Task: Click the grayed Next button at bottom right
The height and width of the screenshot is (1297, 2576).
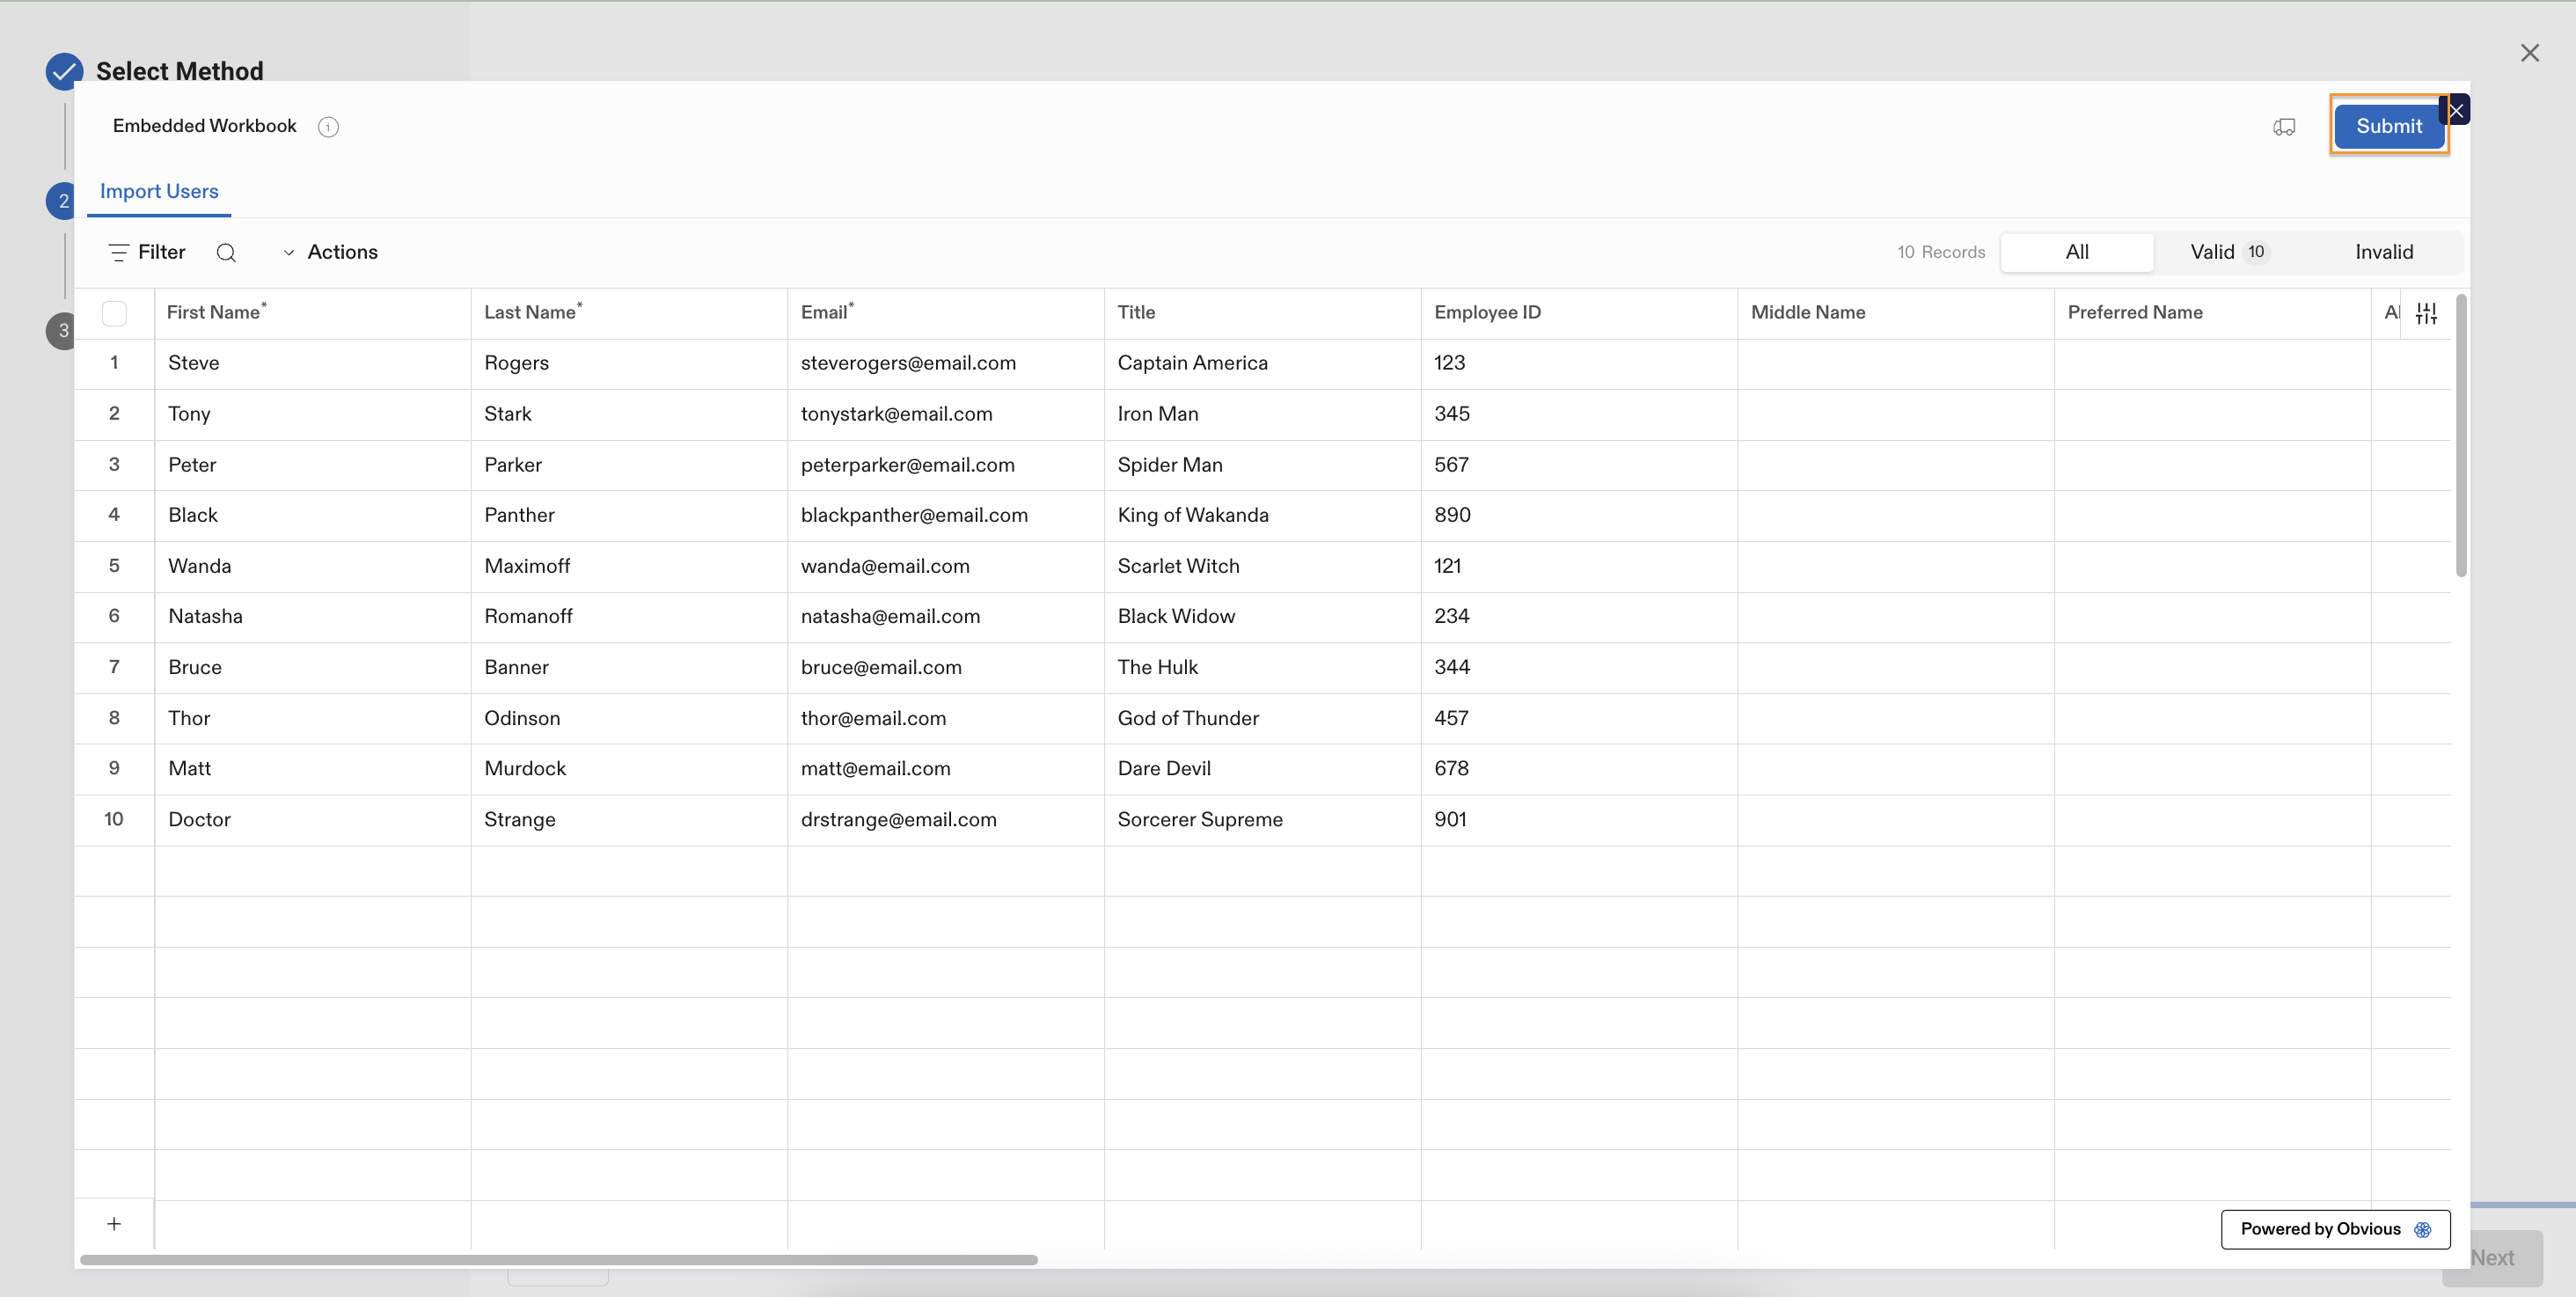Action: (x=2492, y=1257)
